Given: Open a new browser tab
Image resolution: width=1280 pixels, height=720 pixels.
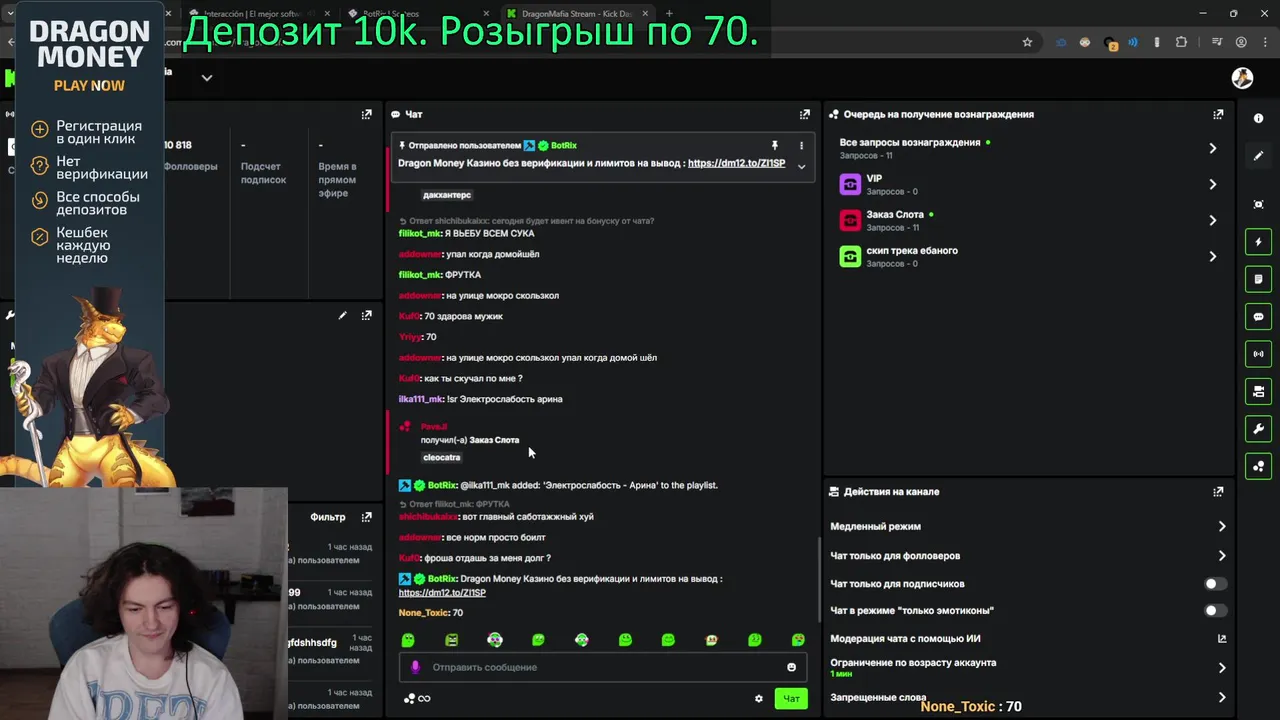Looking at the screenshot, I should 669,14.
